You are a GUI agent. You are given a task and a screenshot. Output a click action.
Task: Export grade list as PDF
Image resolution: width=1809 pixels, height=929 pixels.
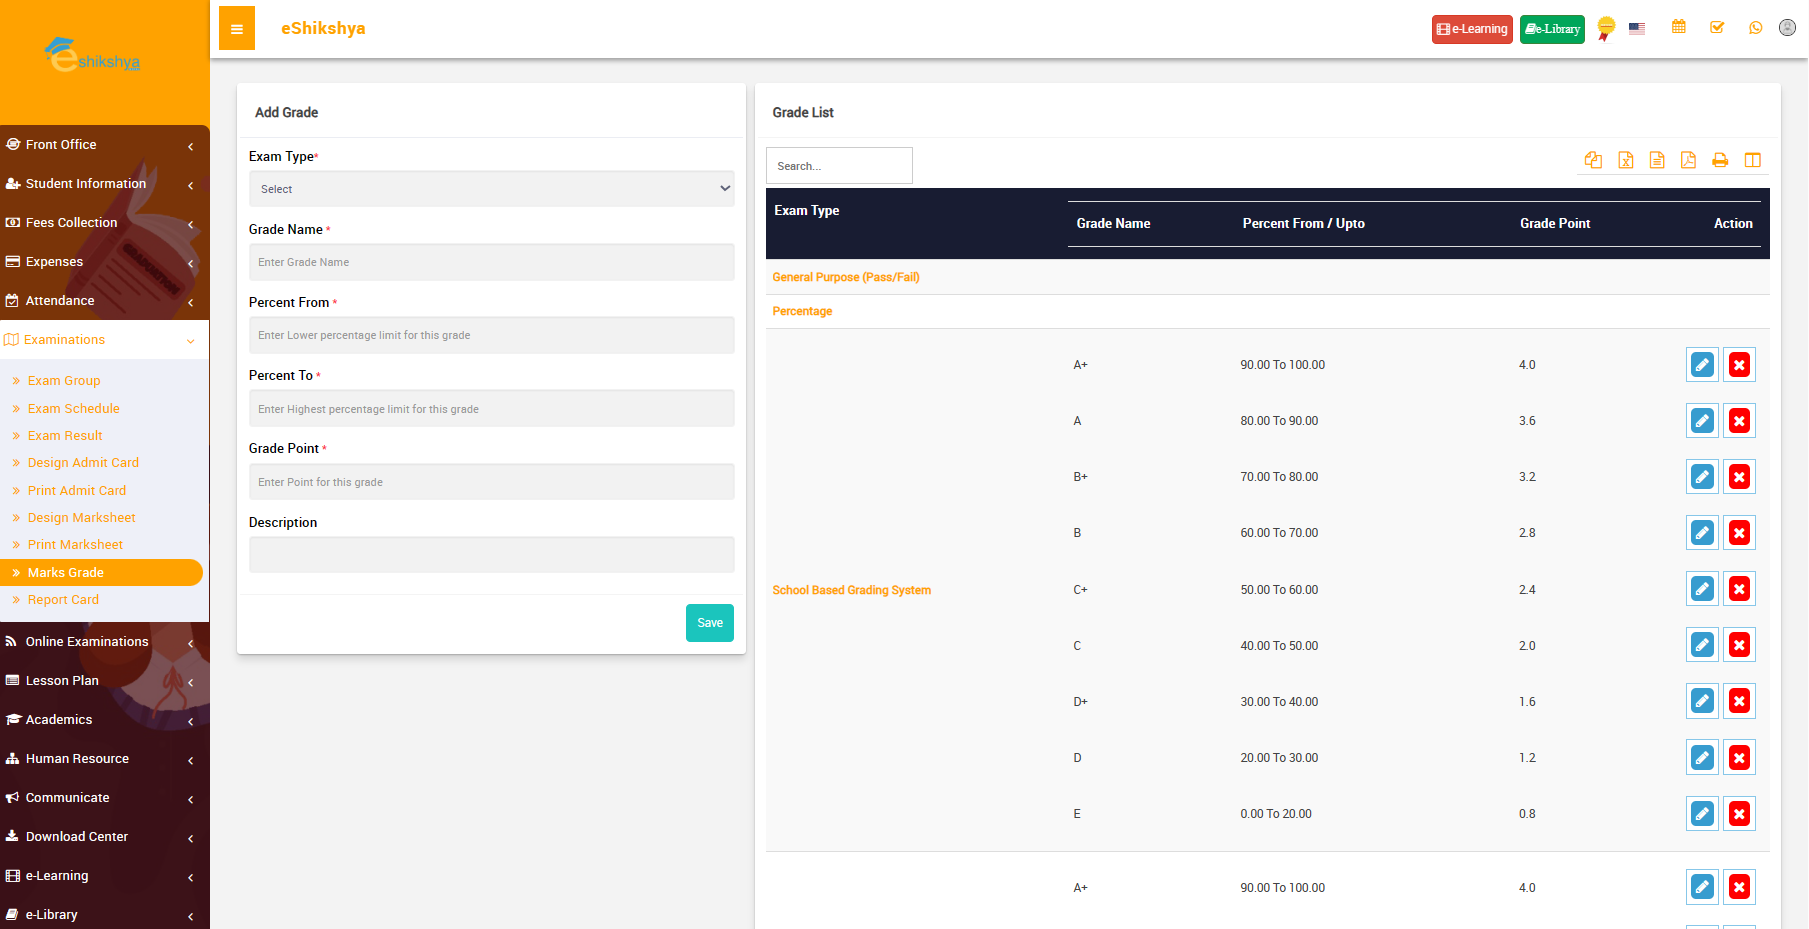(x=1688, y=160)
